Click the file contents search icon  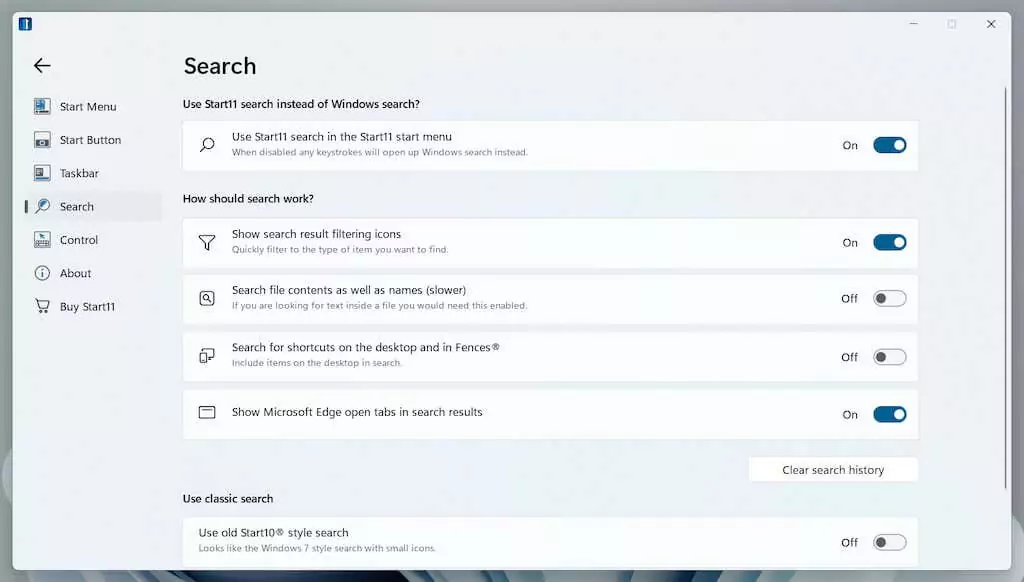207,299
